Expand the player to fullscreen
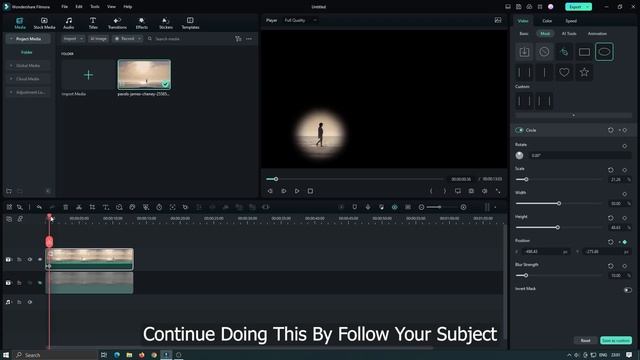 pos(498,191)
